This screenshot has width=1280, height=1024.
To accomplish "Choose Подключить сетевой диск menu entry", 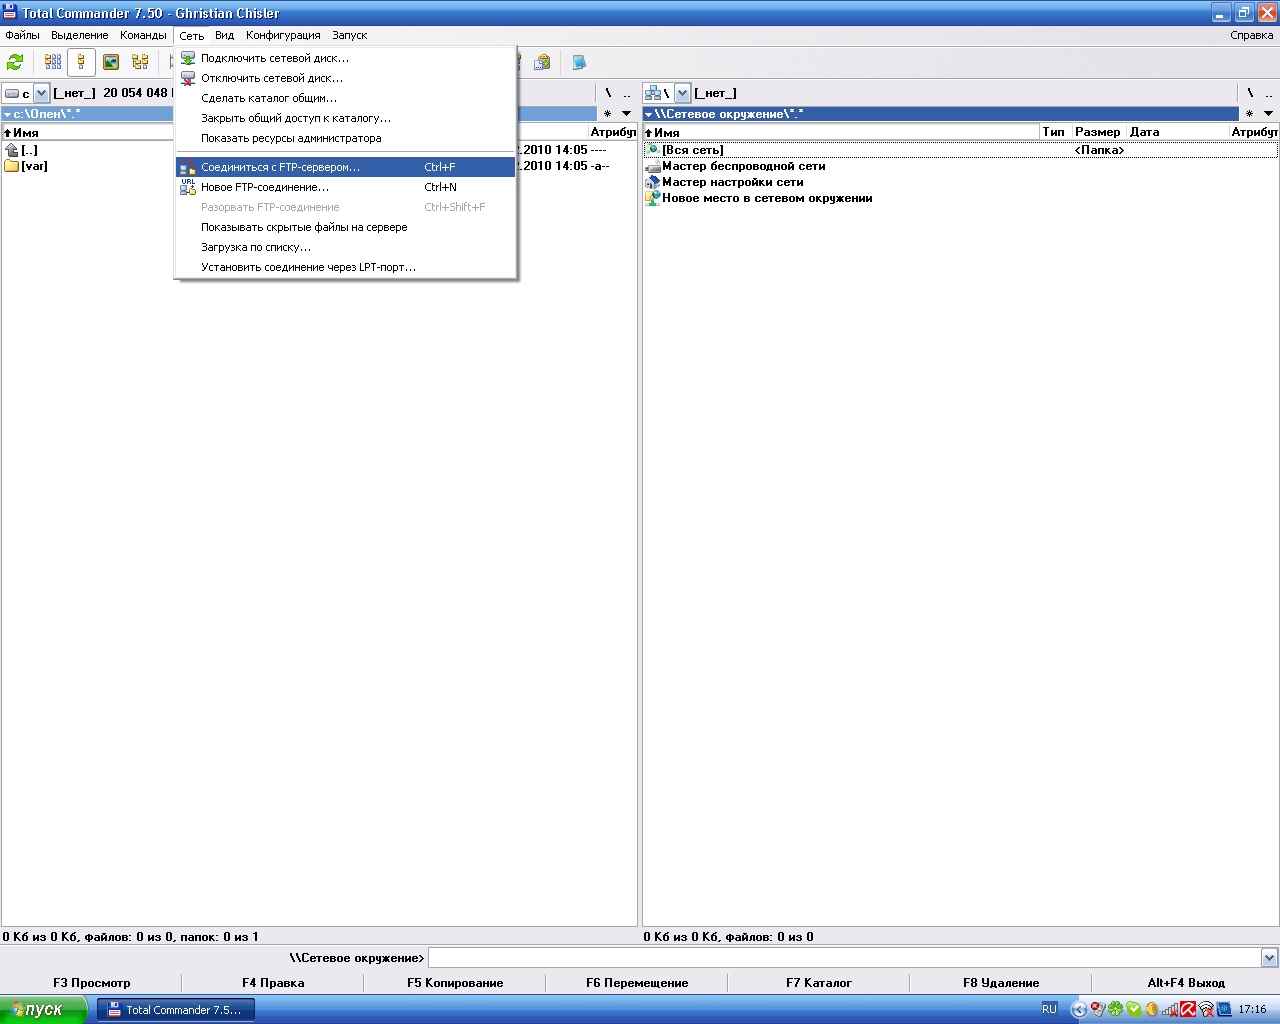I will (x=346, y=58).
